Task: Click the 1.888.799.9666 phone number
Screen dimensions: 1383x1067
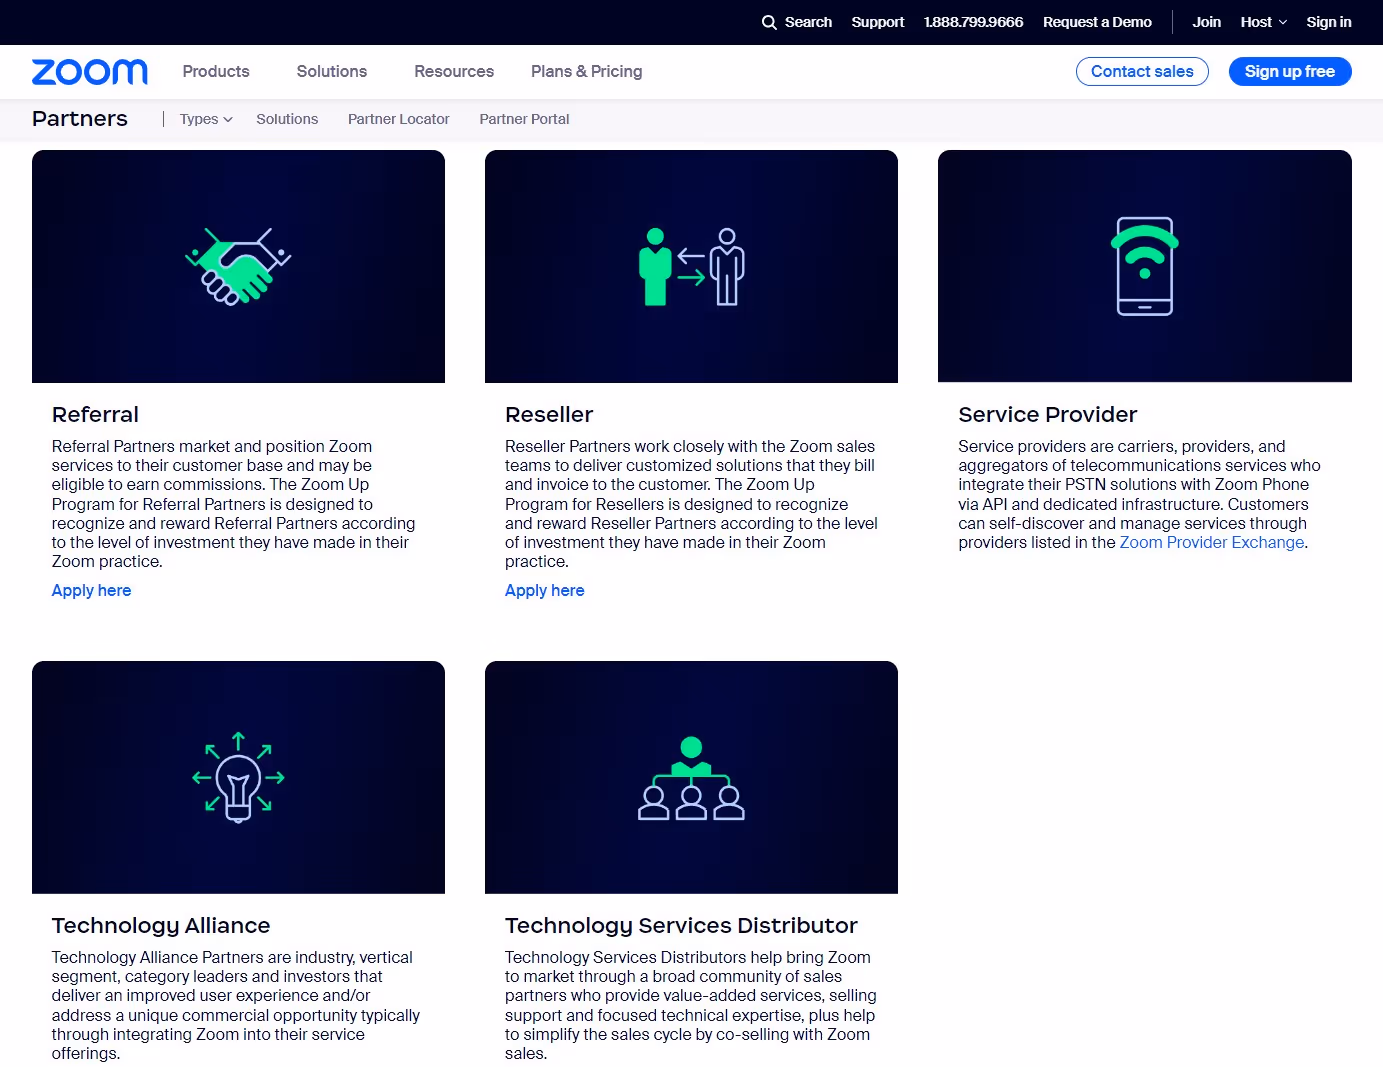Action: coord(974,22)
